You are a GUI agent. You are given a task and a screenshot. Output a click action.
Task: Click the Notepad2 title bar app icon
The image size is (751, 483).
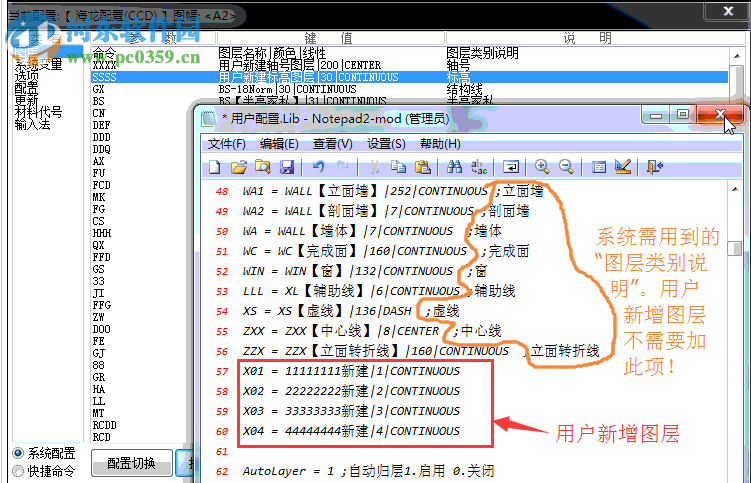[209, 118]
